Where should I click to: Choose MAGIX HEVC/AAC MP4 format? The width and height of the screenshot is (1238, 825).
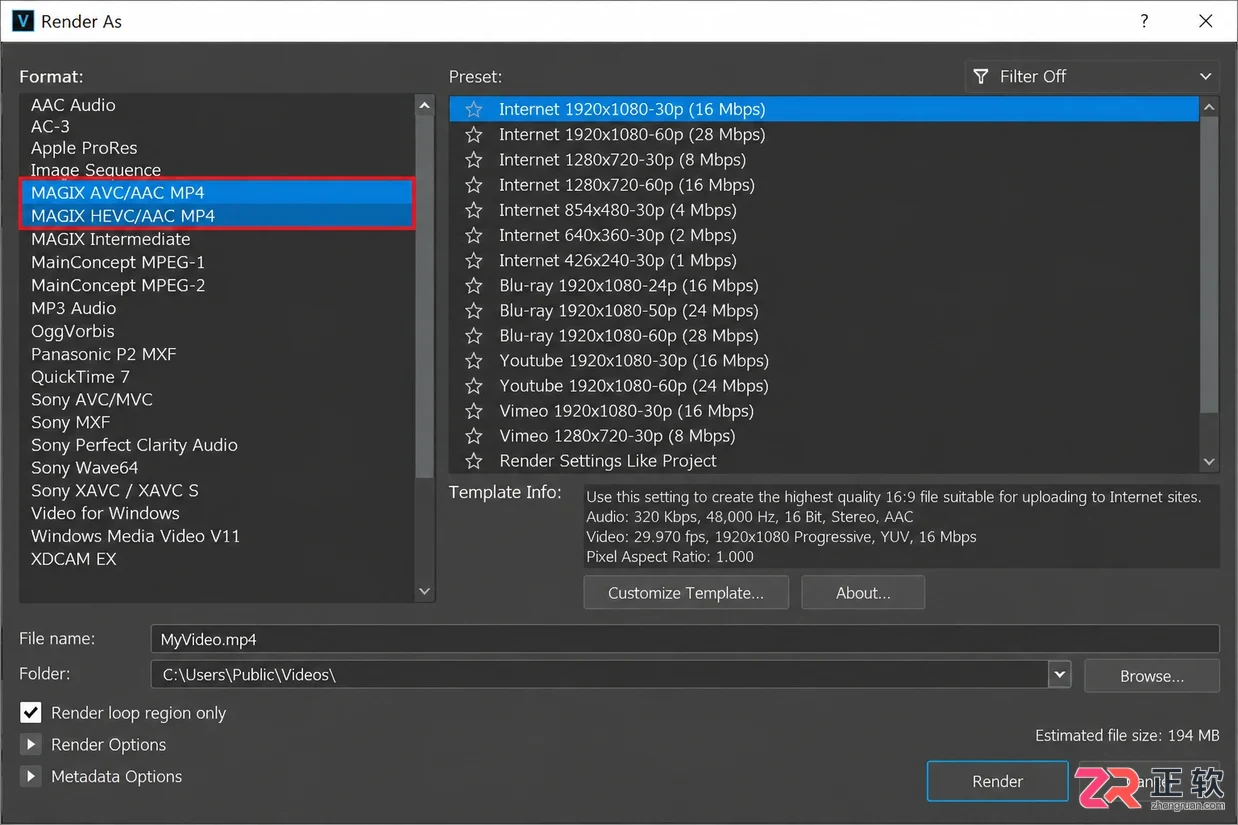tap(217, 216)
